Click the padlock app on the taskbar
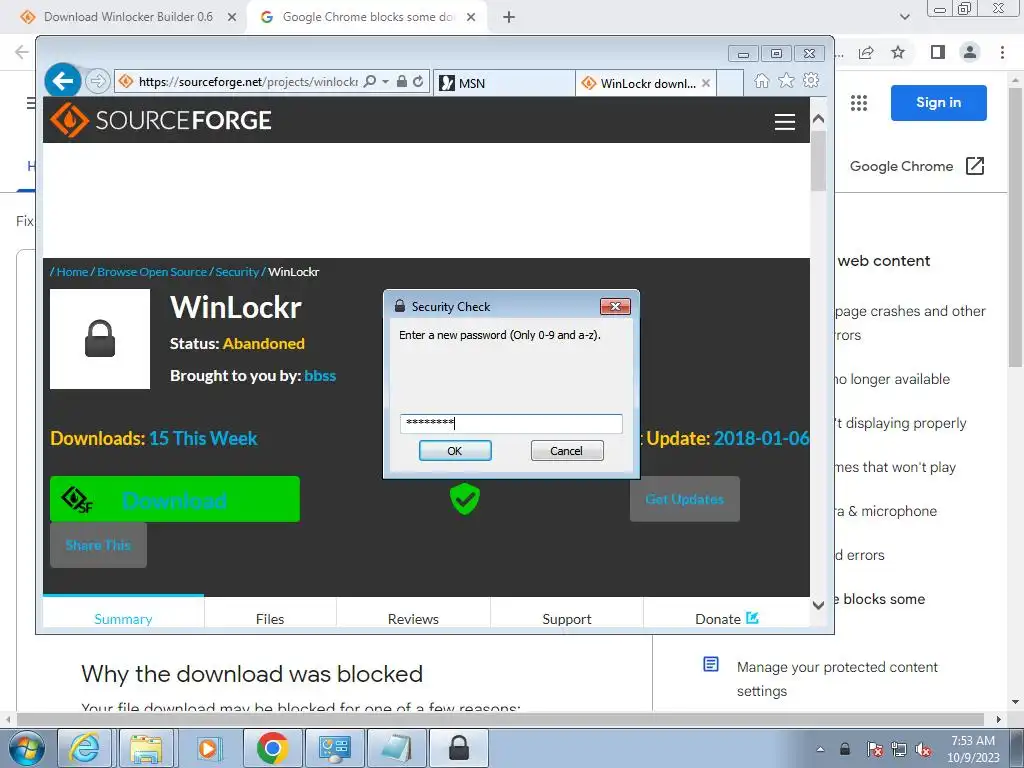 (458, 748)
